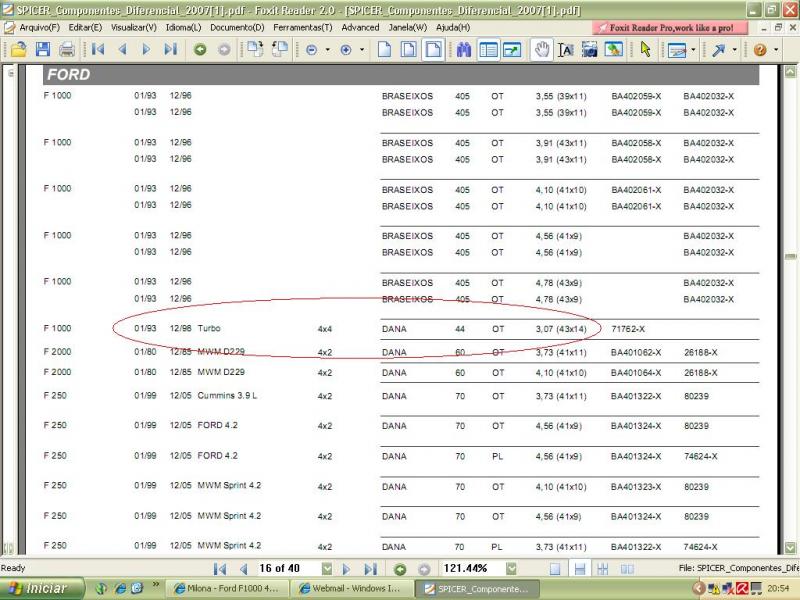Toggle the navigation panel button
Viewport: 800px width, 600px height.
[x=488, y=49]
